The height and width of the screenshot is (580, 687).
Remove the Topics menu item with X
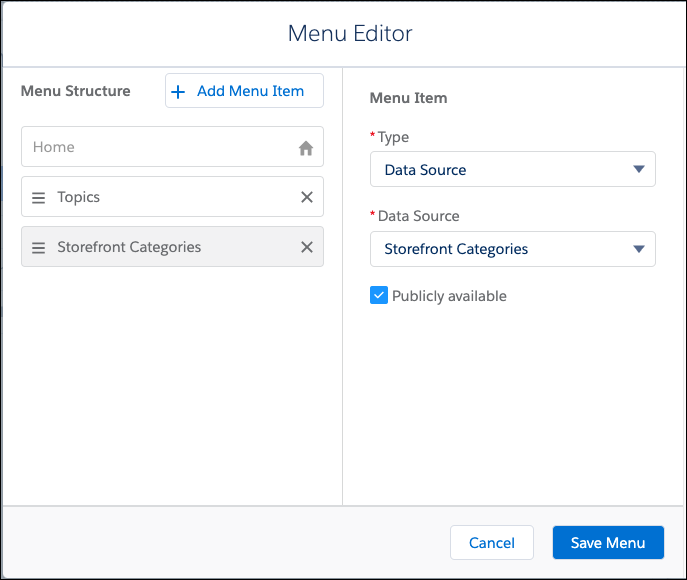pyautogui.click(x=307, y=197)
